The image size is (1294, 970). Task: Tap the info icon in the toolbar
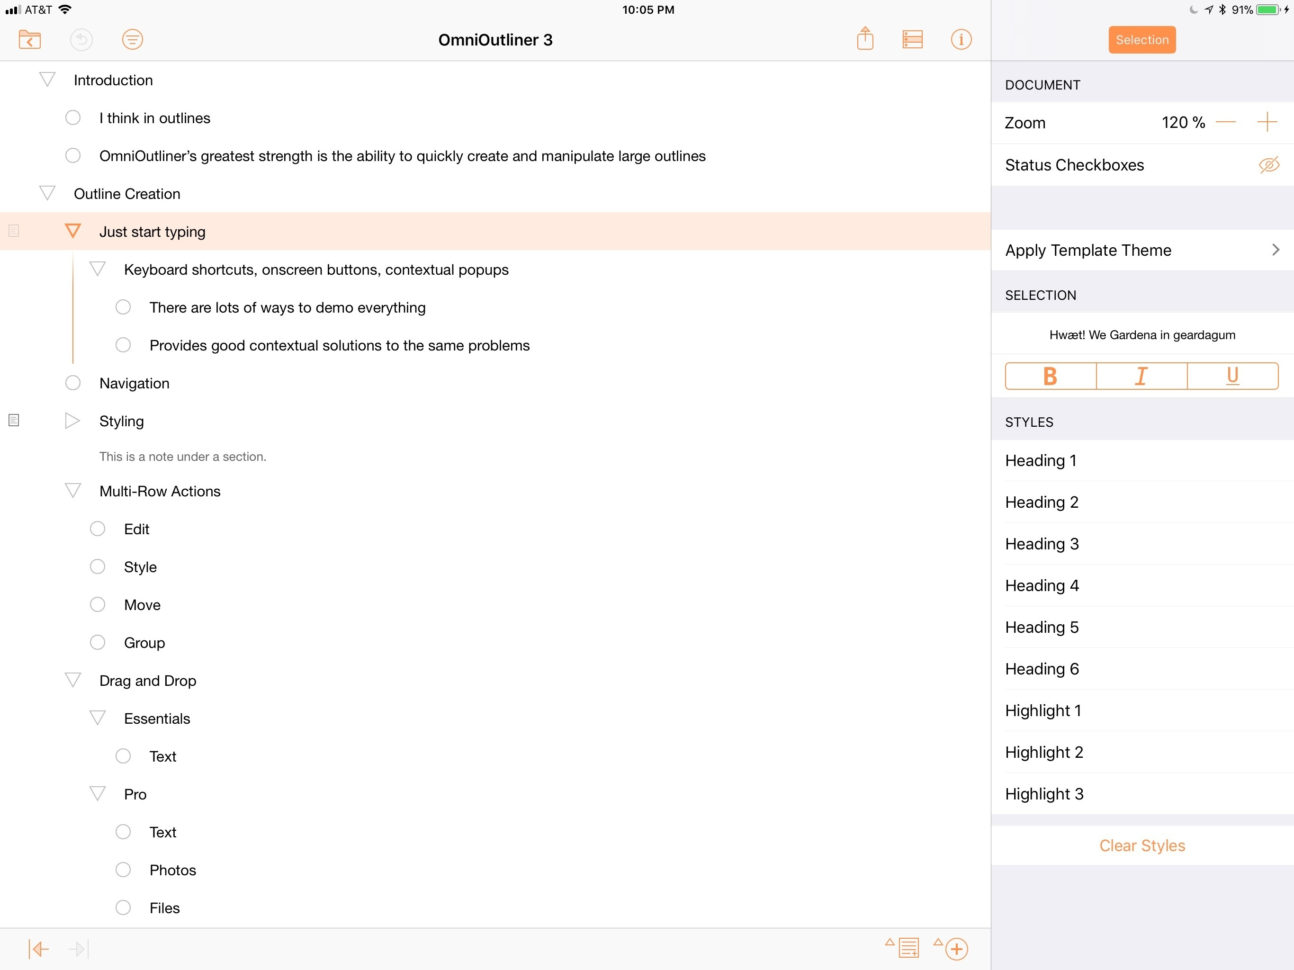coord(961,39)
